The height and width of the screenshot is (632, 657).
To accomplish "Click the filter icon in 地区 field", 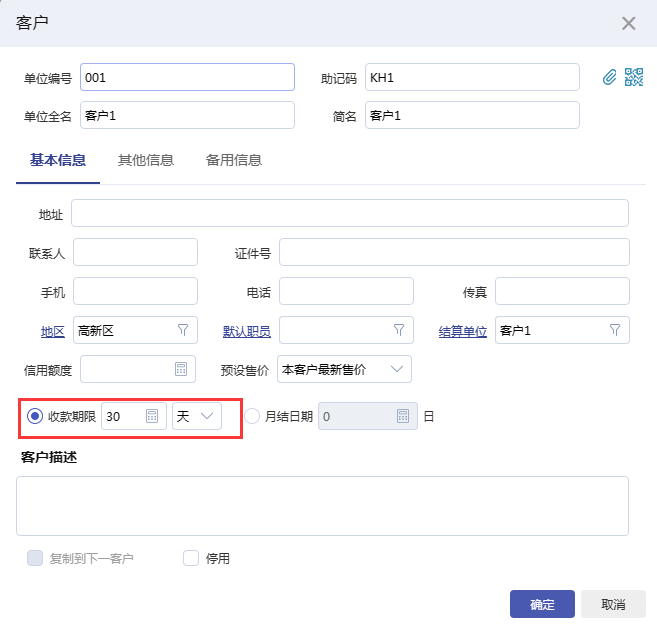I will click(183, 330).
